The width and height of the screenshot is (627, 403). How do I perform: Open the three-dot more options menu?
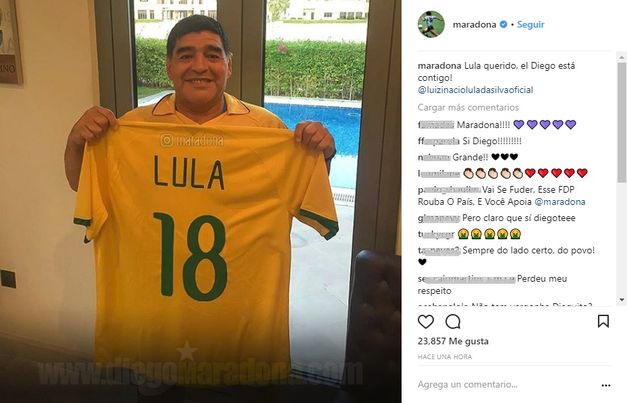606,385
